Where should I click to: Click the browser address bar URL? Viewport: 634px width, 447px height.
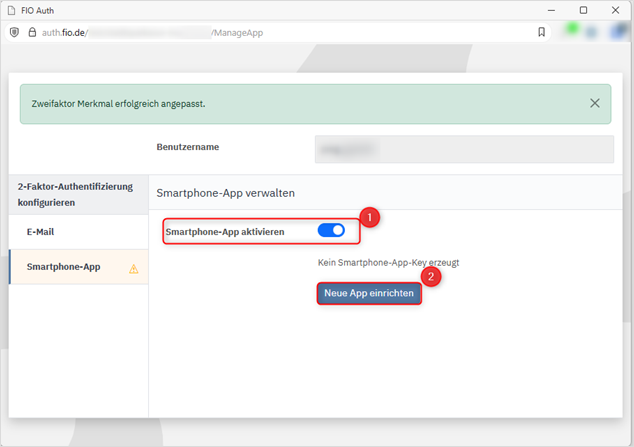click(x=150, y=32)
